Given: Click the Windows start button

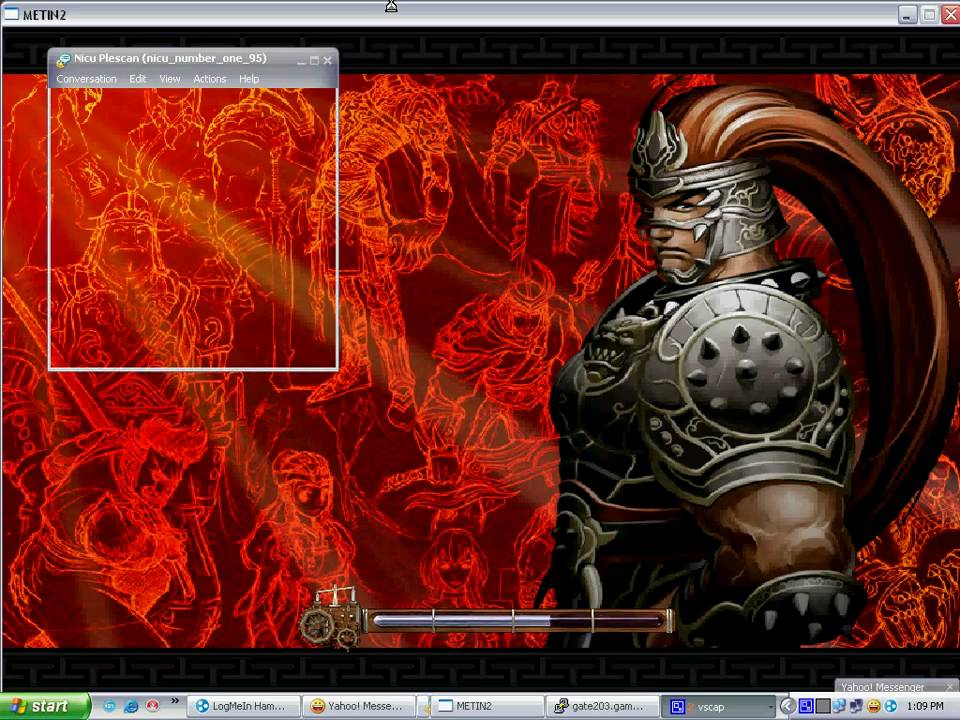Looking at the screenshot, I should click(44, 706).
